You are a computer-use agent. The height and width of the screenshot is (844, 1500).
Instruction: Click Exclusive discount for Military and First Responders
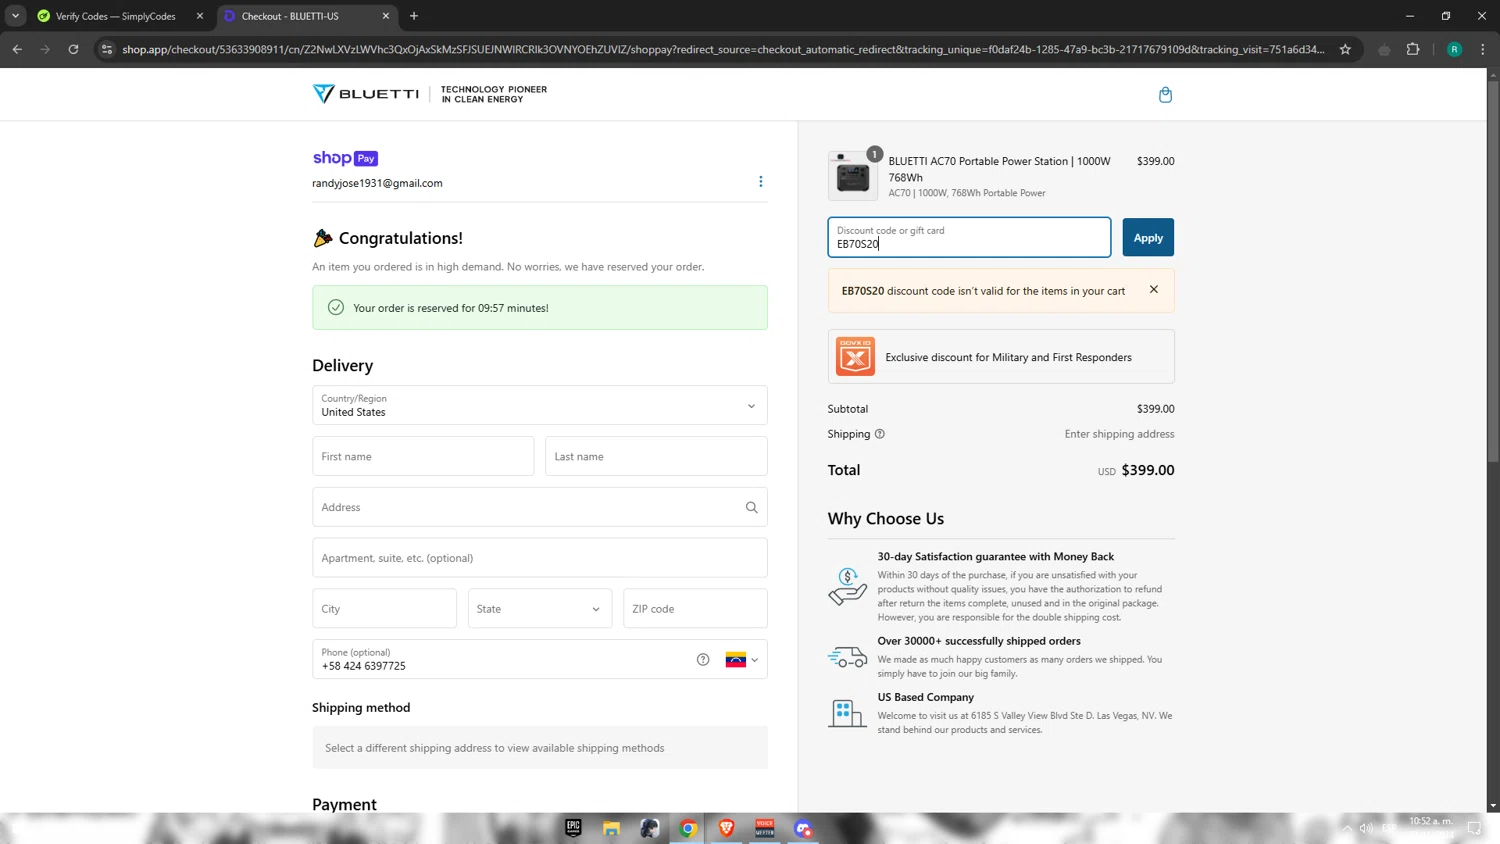coord(1001,357)
